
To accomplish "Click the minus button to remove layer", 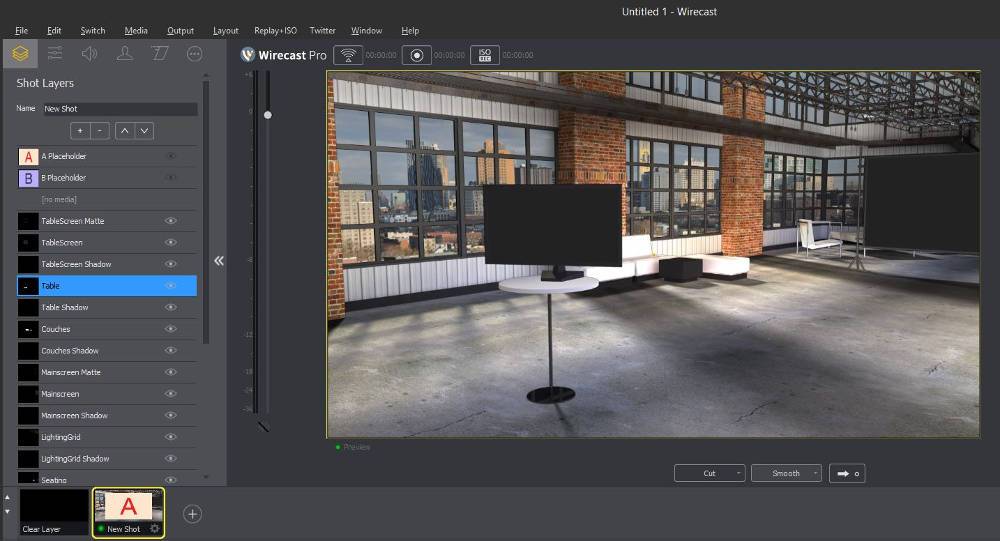I will point(101,131).
